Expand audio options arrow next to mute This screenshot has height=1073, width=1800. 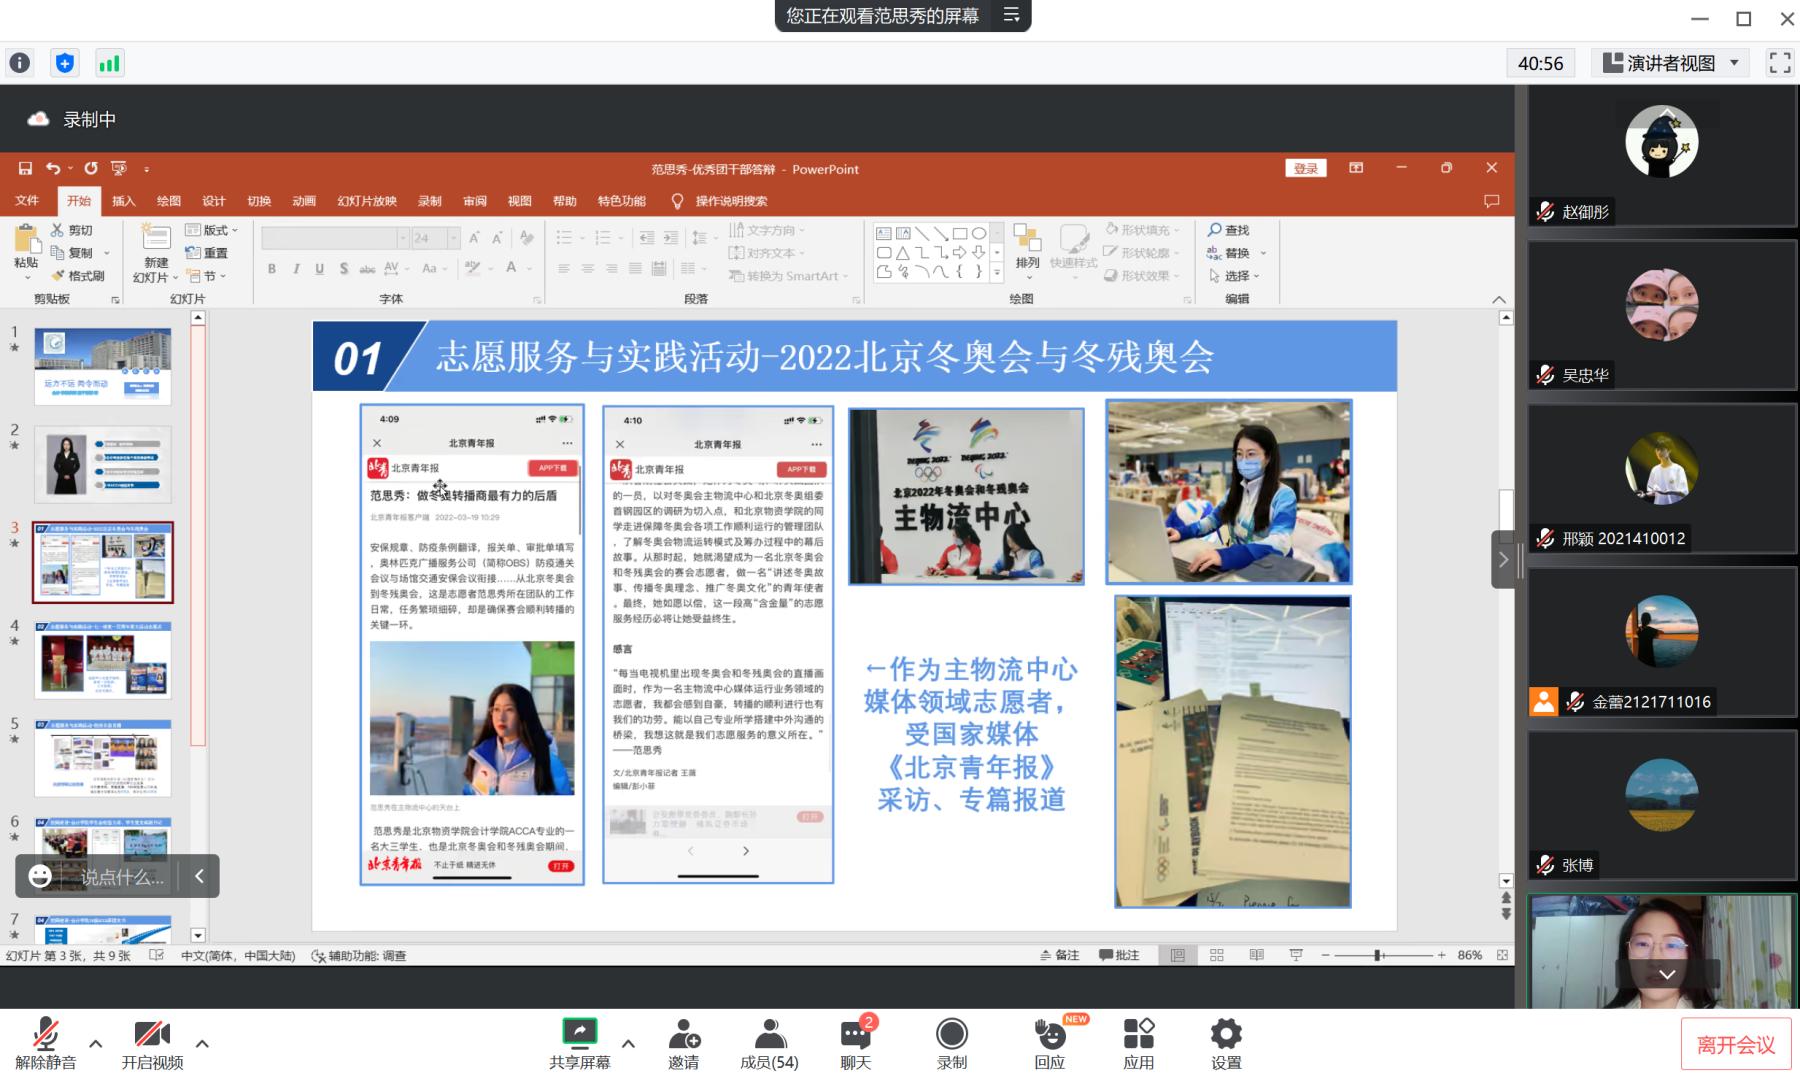click(x=96, y=1043)
